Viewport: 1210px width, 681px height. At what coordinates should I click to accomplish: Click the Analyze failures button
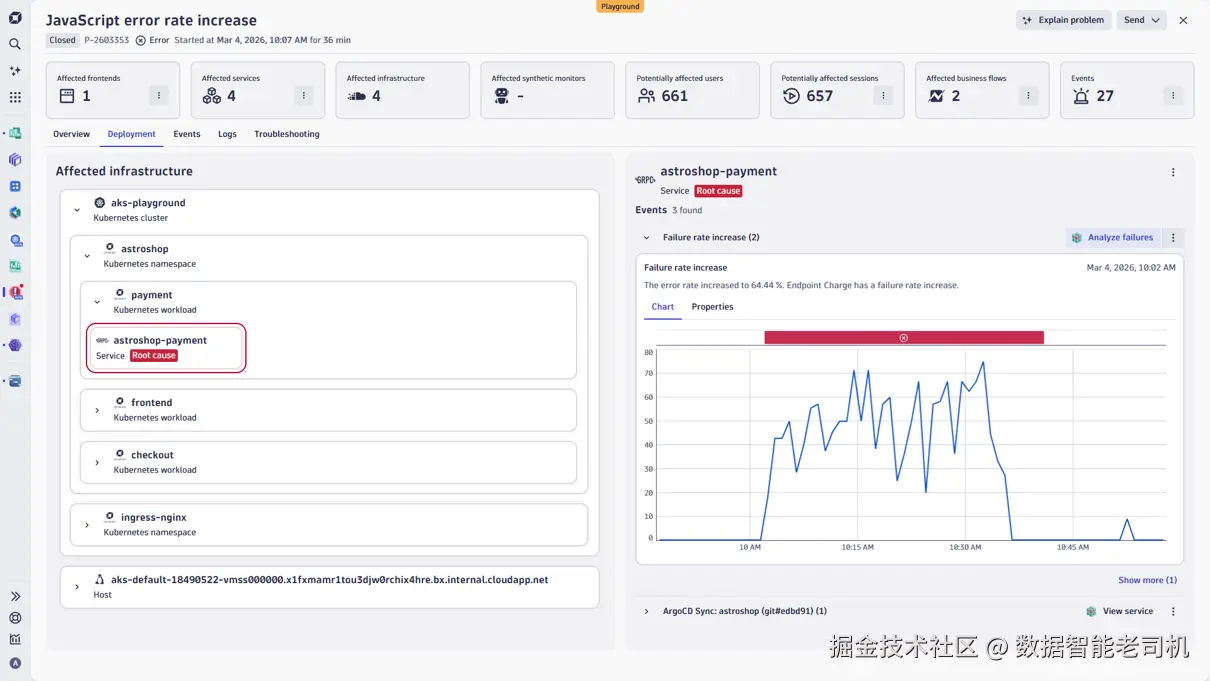[1112, 238]
